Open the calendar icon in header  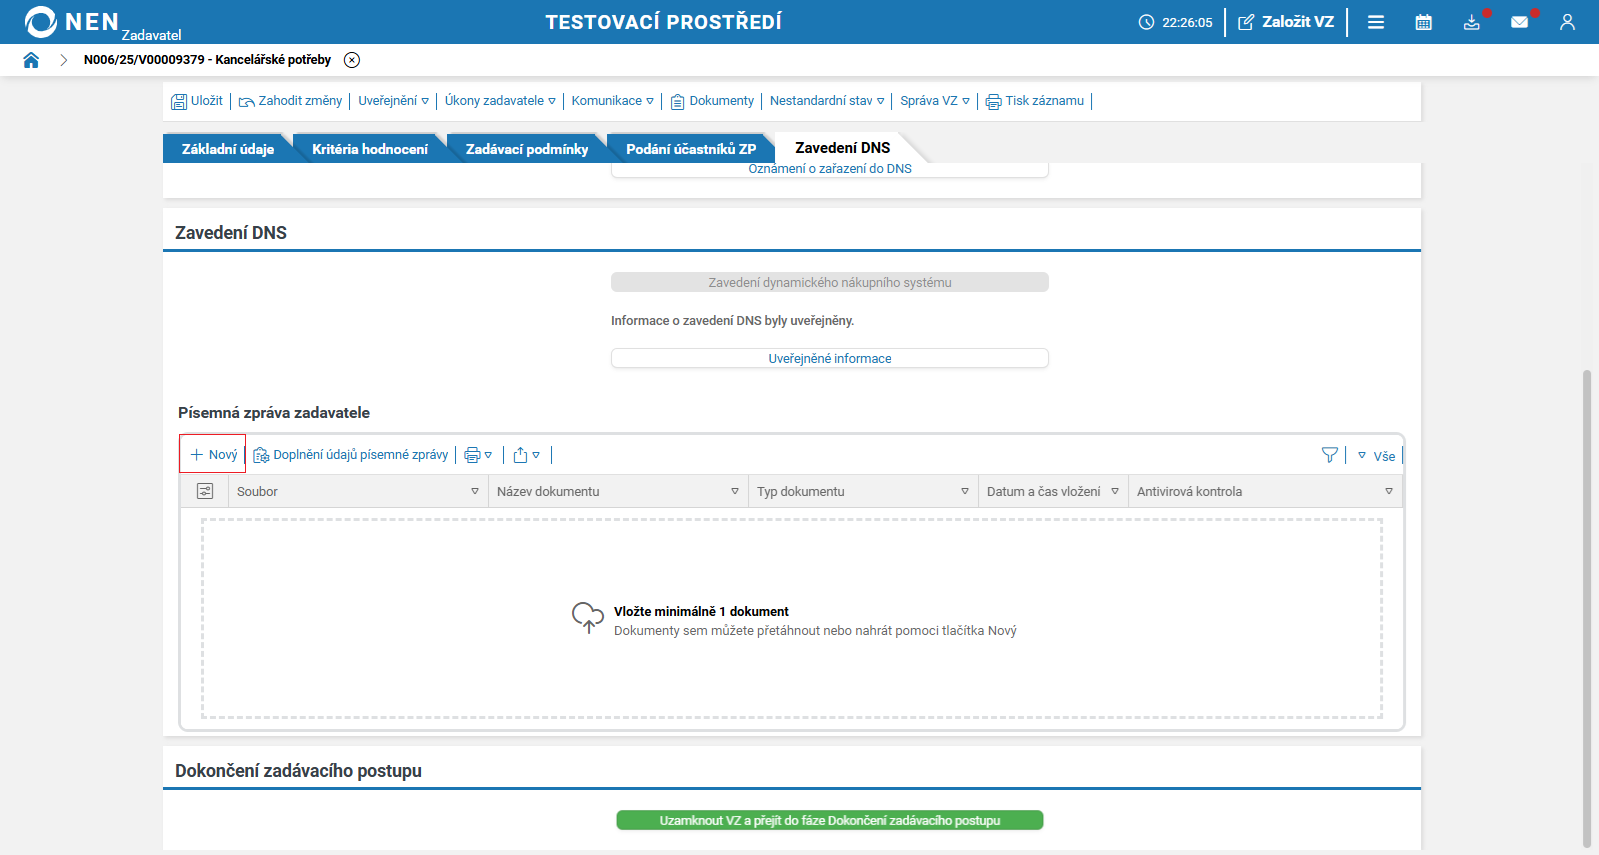[x=1424, y=22]
